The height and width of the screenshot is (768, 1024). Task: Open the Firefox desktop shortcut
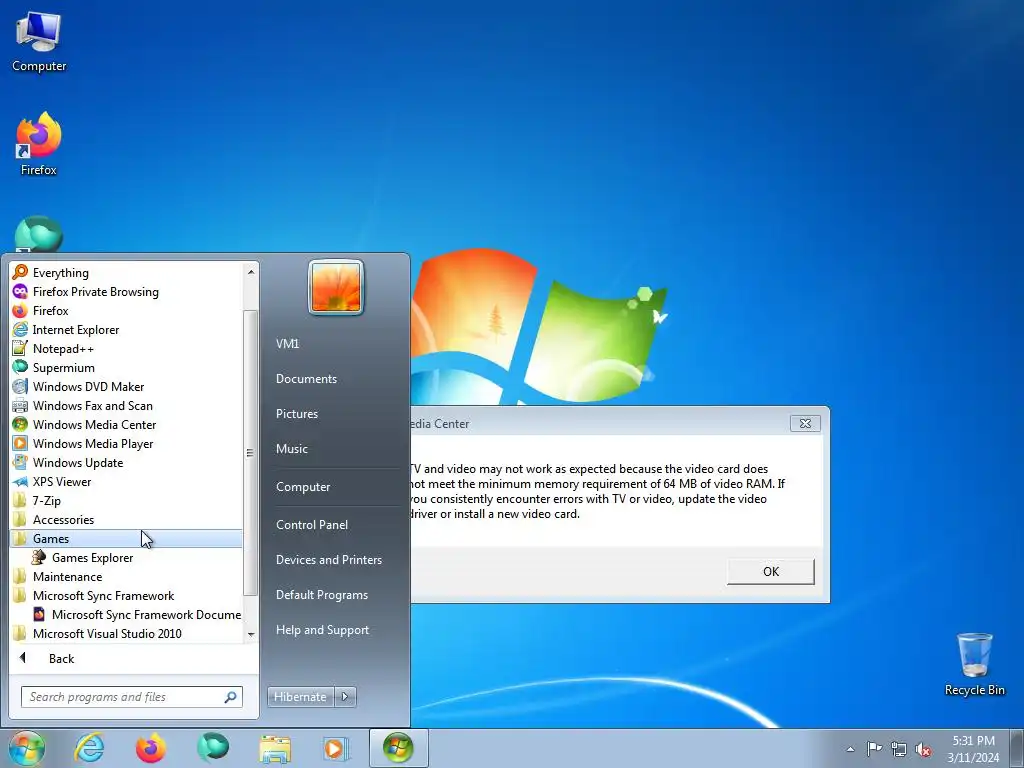[x=39, y=144]
